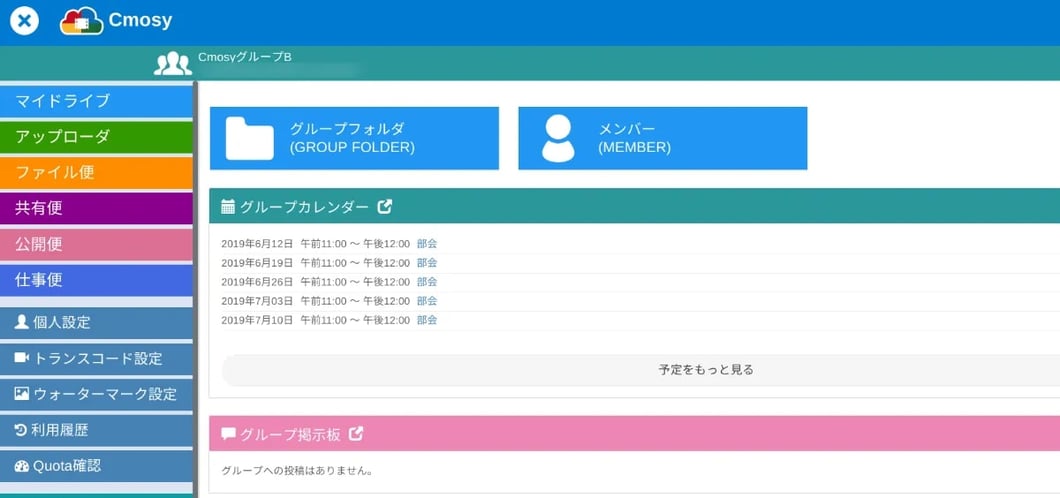Close the menu with the X button
Viewport: 1060px width, 498px height.
[24, 21]
